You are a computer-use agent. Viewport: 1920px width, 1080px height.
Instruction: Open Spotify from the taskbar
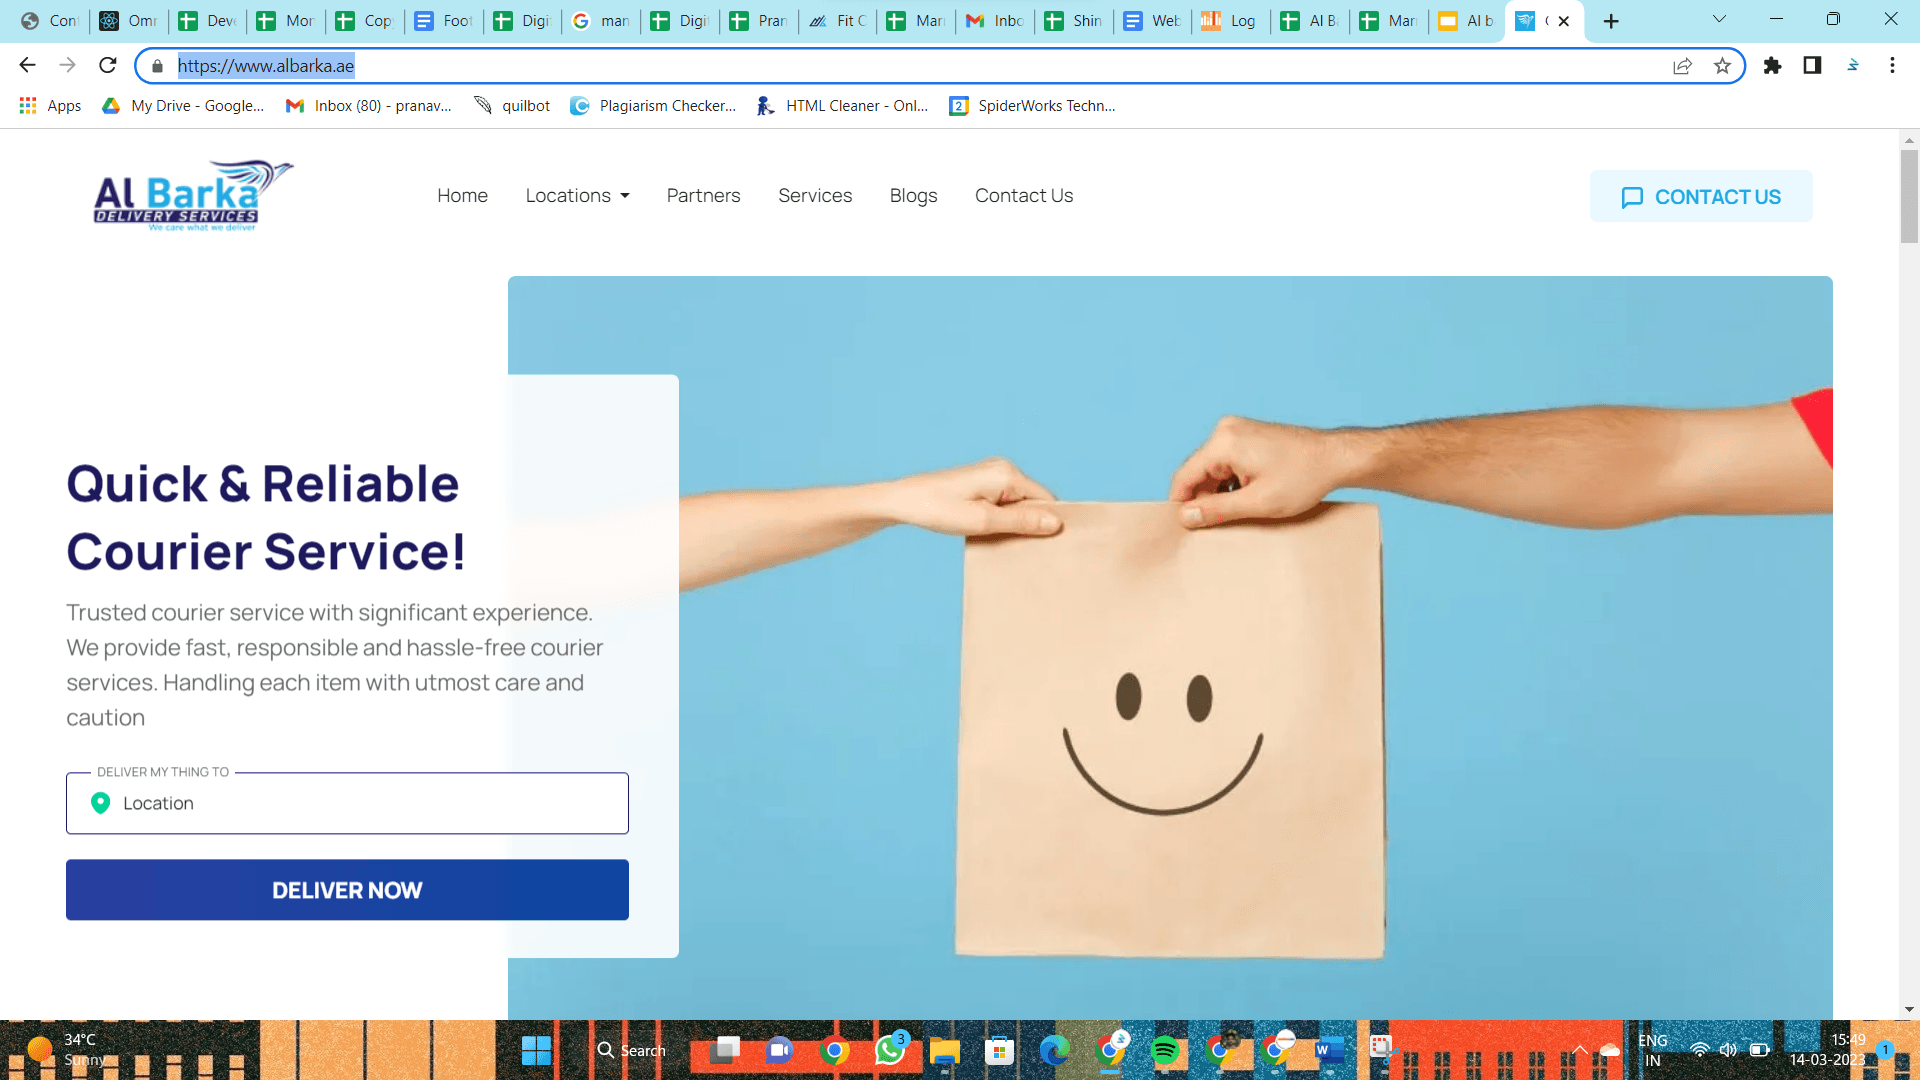pos(1164,1050)
